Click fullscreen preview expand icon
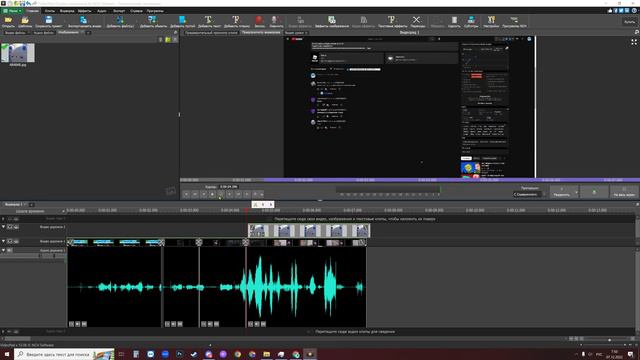The width and height of the screenshot is (640, 360). (634, 42)
